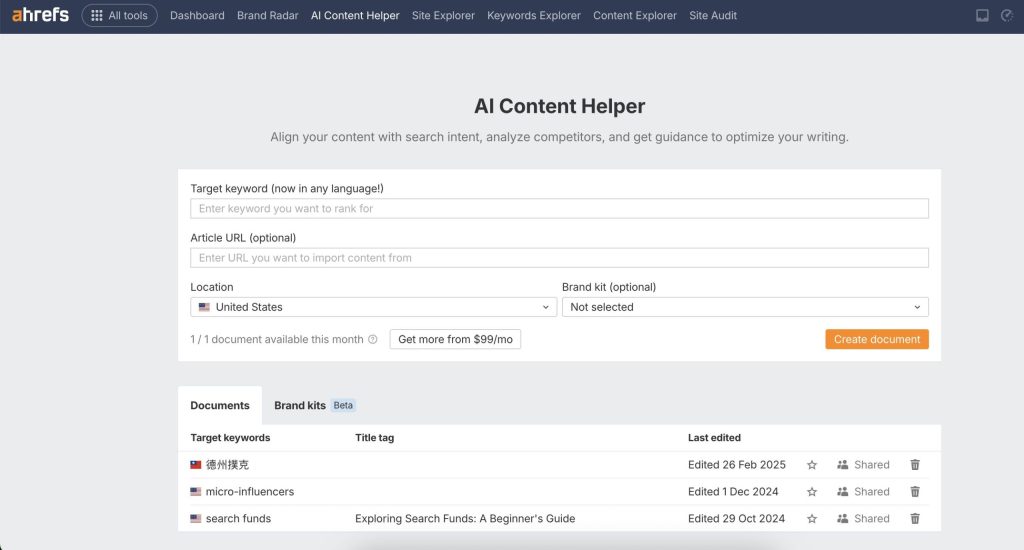The height and width of the screenshot is (550, 1024).
Task: Click the Taiwan flag icon beside 德州撲克
Action: tap(196, 465)
